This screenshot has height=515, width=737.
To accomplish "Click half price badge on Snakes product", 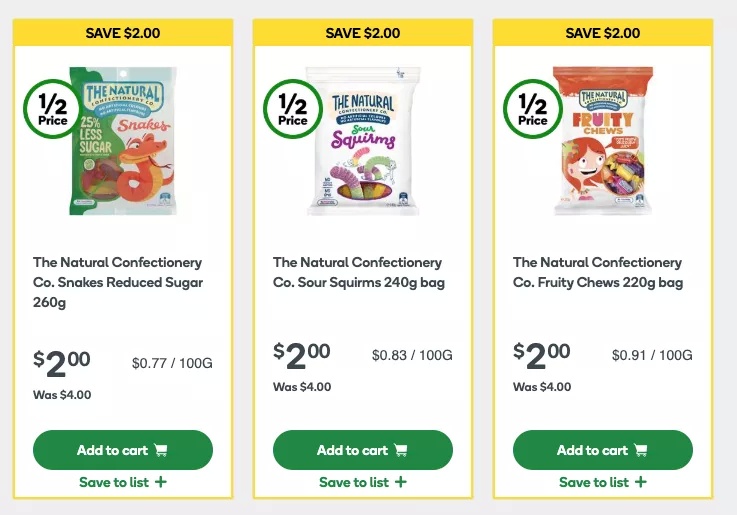I will pos(53,109).
